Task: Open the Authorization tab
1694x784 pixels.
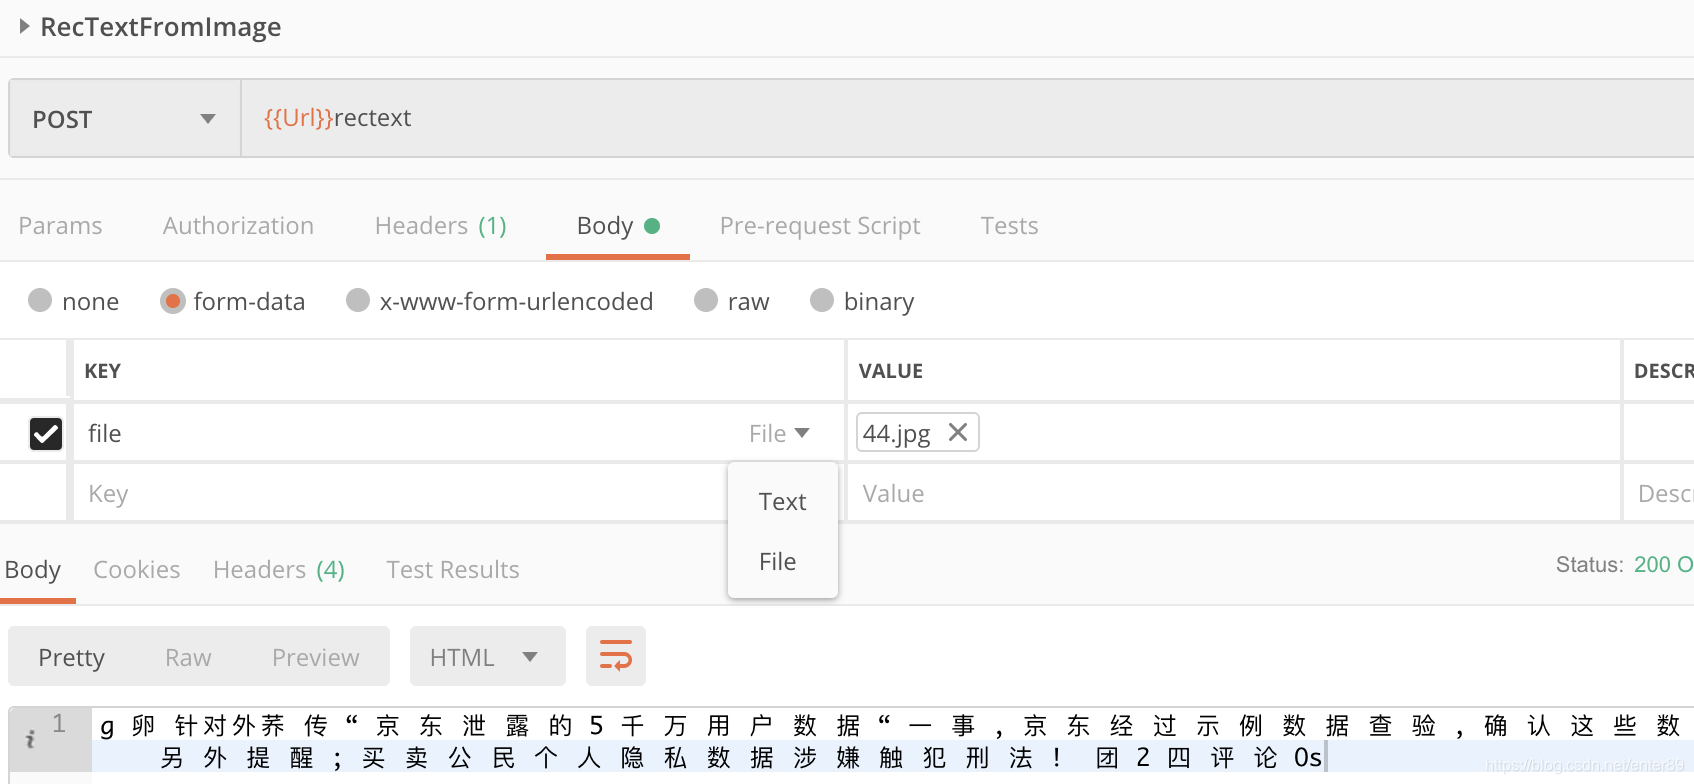Action: tap(238, 226)
